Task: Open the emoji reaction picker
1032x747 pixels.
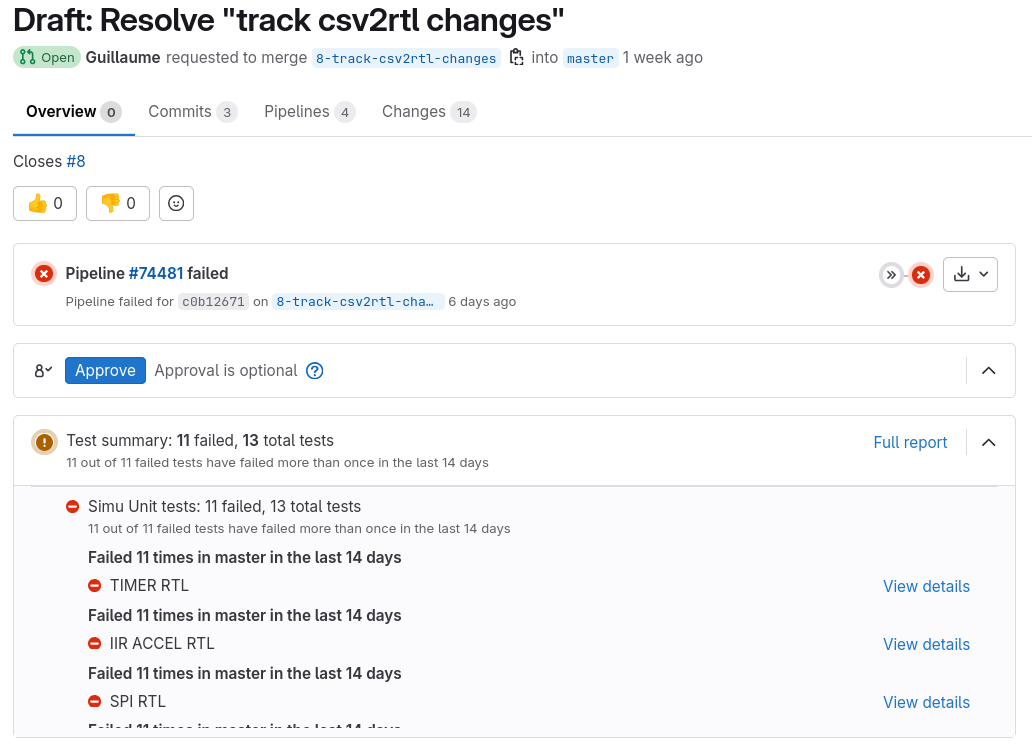Action: [176, 204]
